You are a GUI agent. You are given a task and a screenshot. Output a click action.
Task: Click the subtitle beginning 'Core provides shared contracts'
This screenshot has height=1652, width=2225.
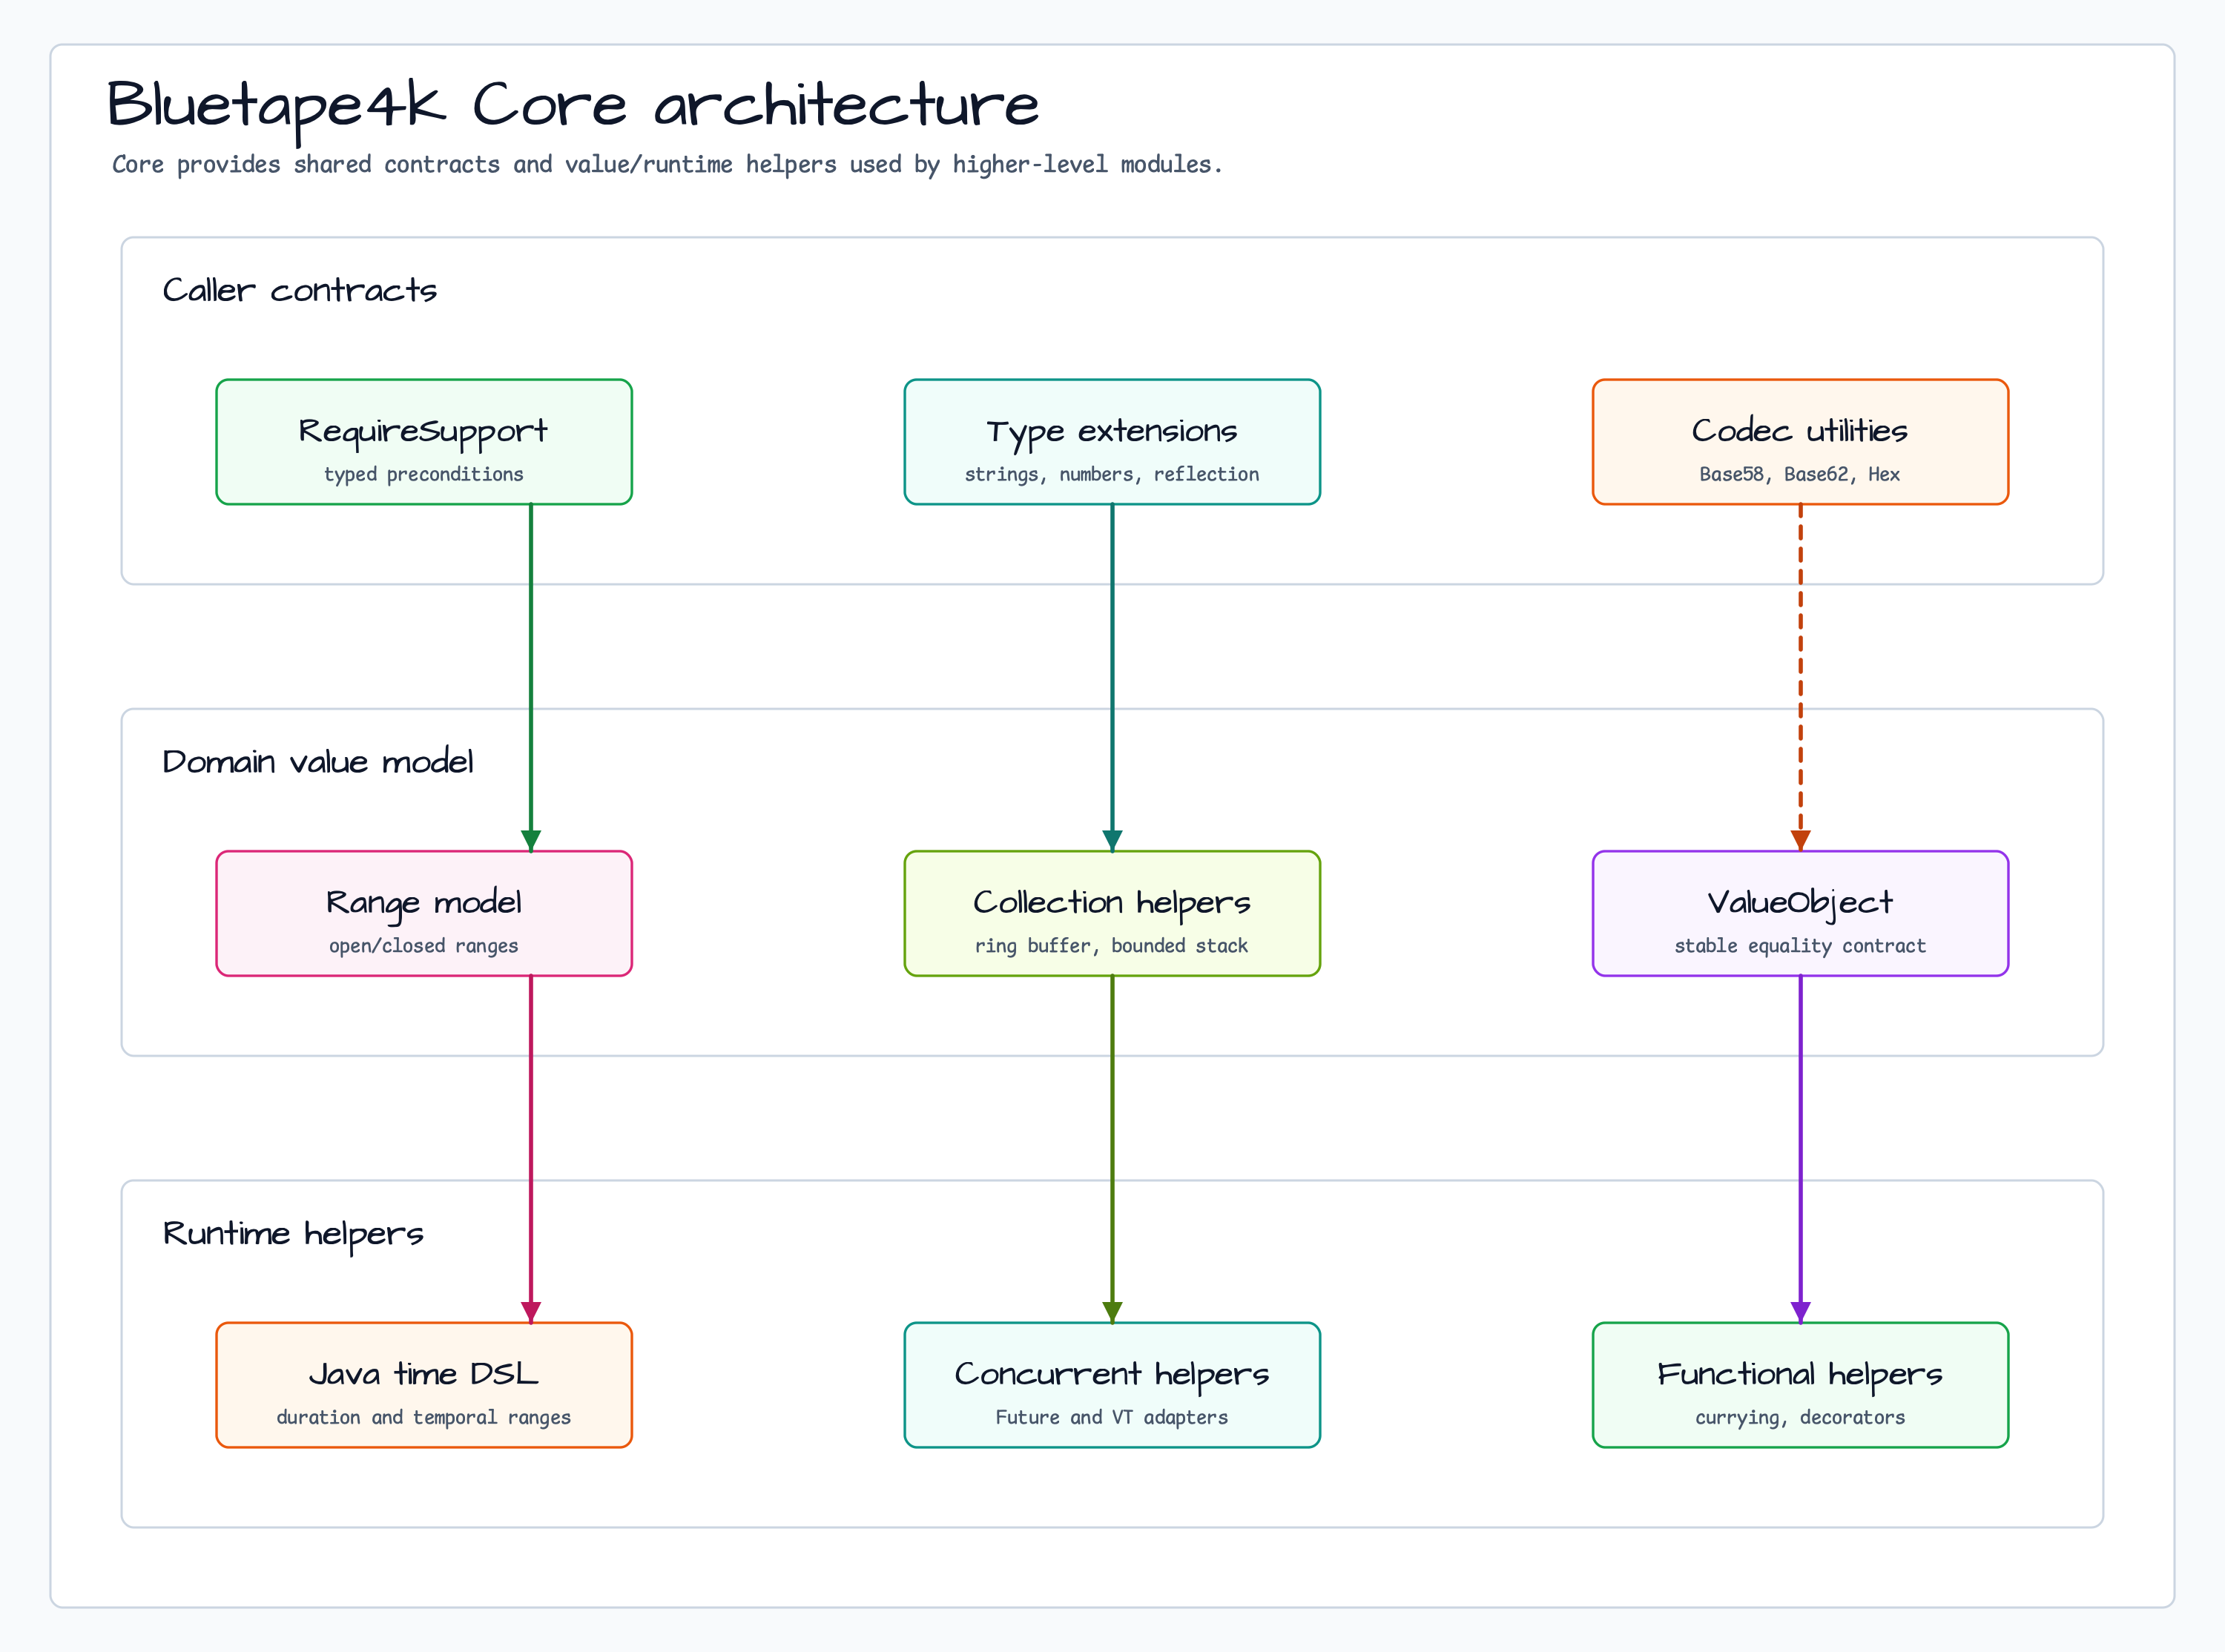[667, 164]
